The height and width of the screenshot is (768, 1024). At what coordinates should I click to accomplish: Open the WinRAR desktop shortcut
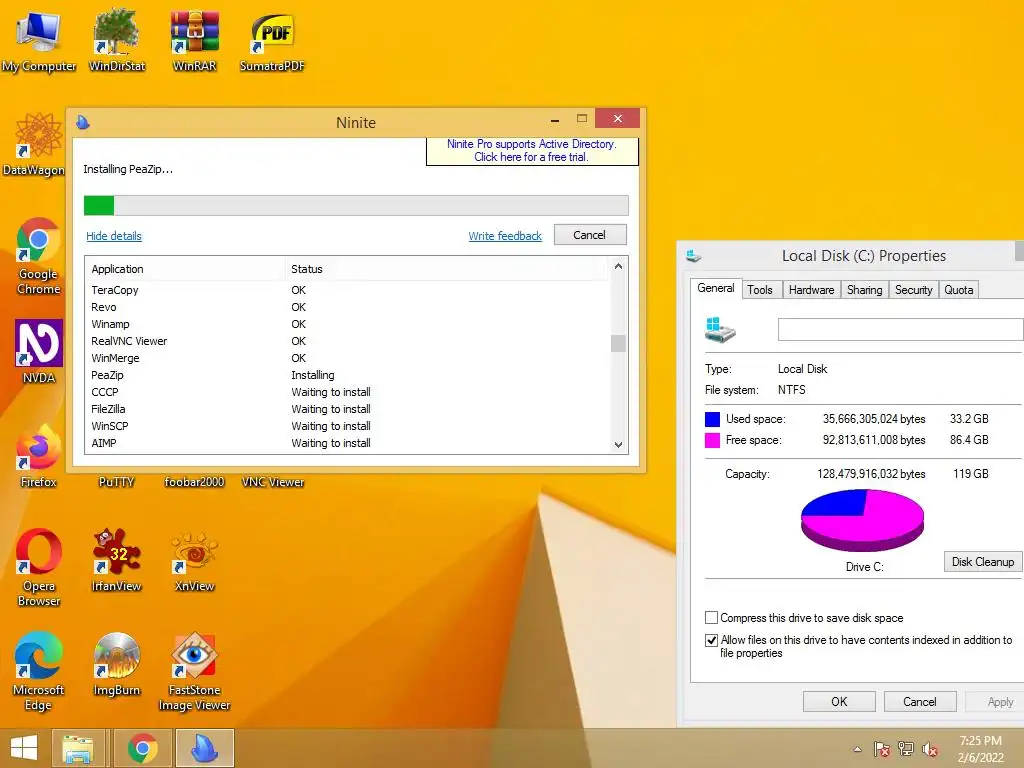195,42
